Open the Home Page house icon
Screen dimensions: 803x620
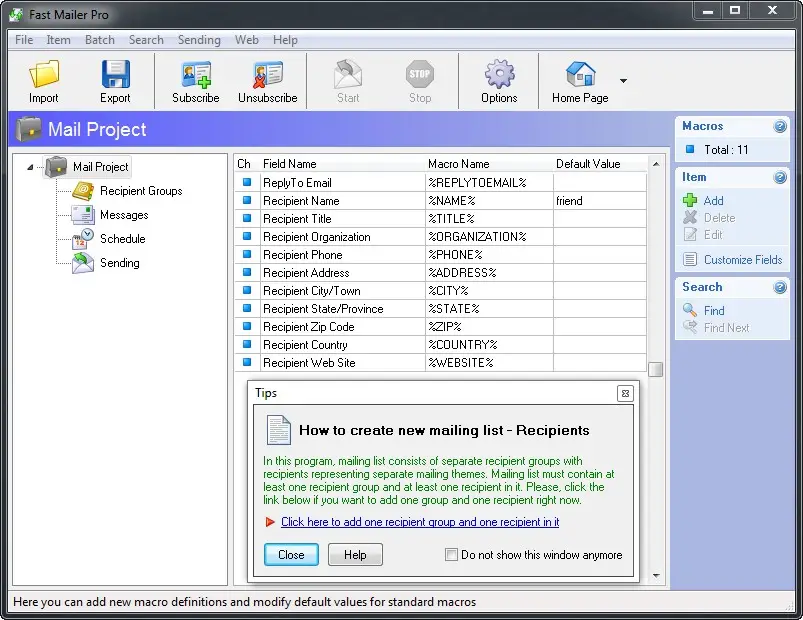point(580,74)
